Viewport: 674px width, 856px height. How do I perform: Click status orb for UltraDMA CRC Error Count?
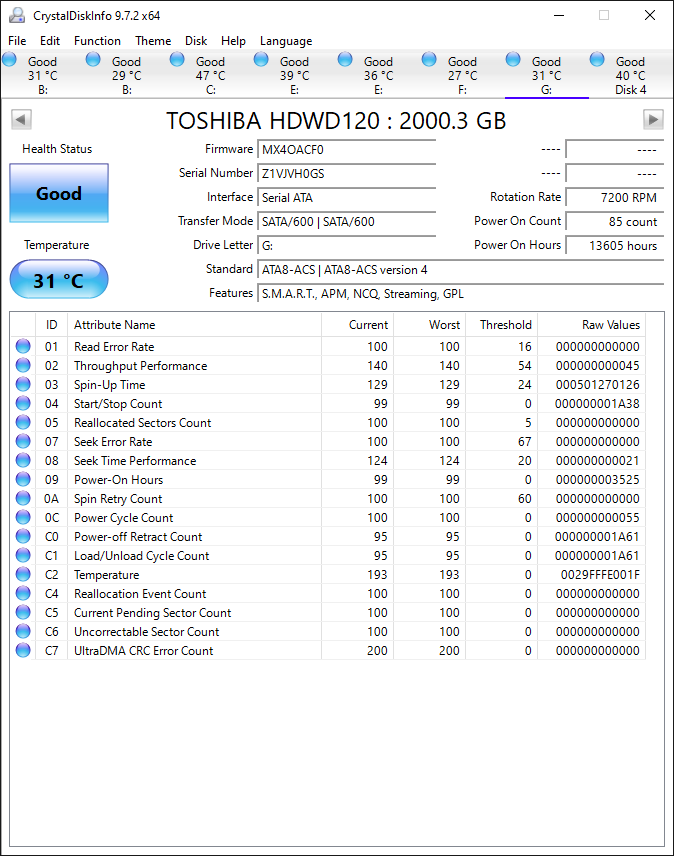coord(23,651)
